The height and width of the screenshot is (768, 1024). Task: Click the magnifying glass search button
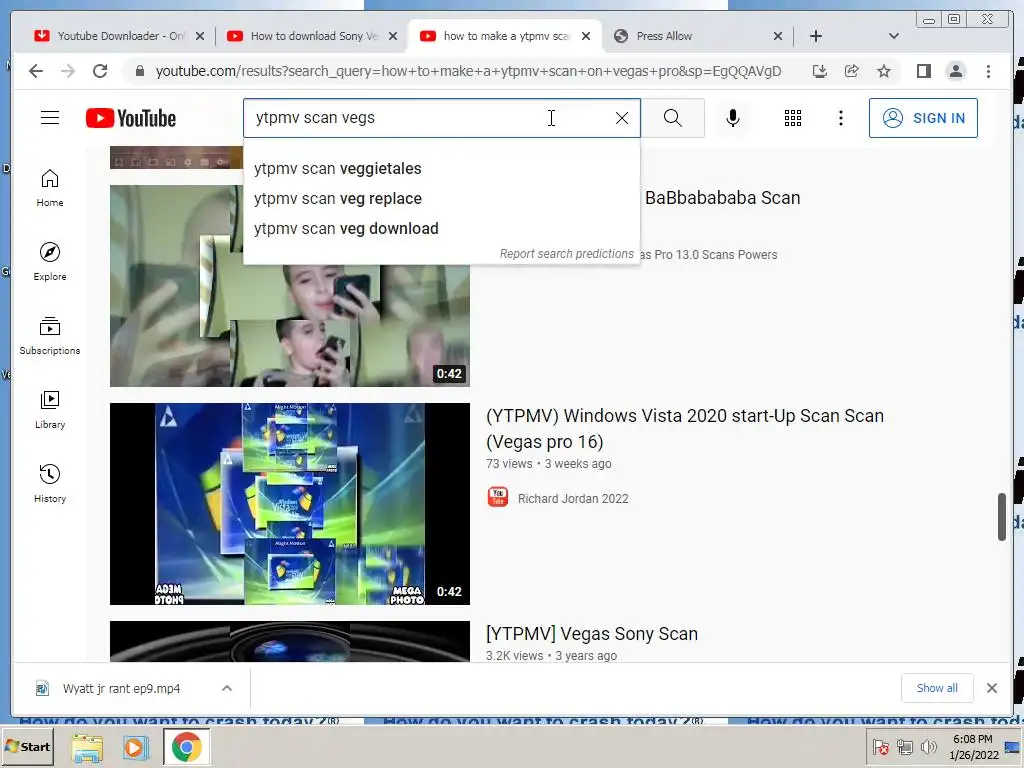673,118
